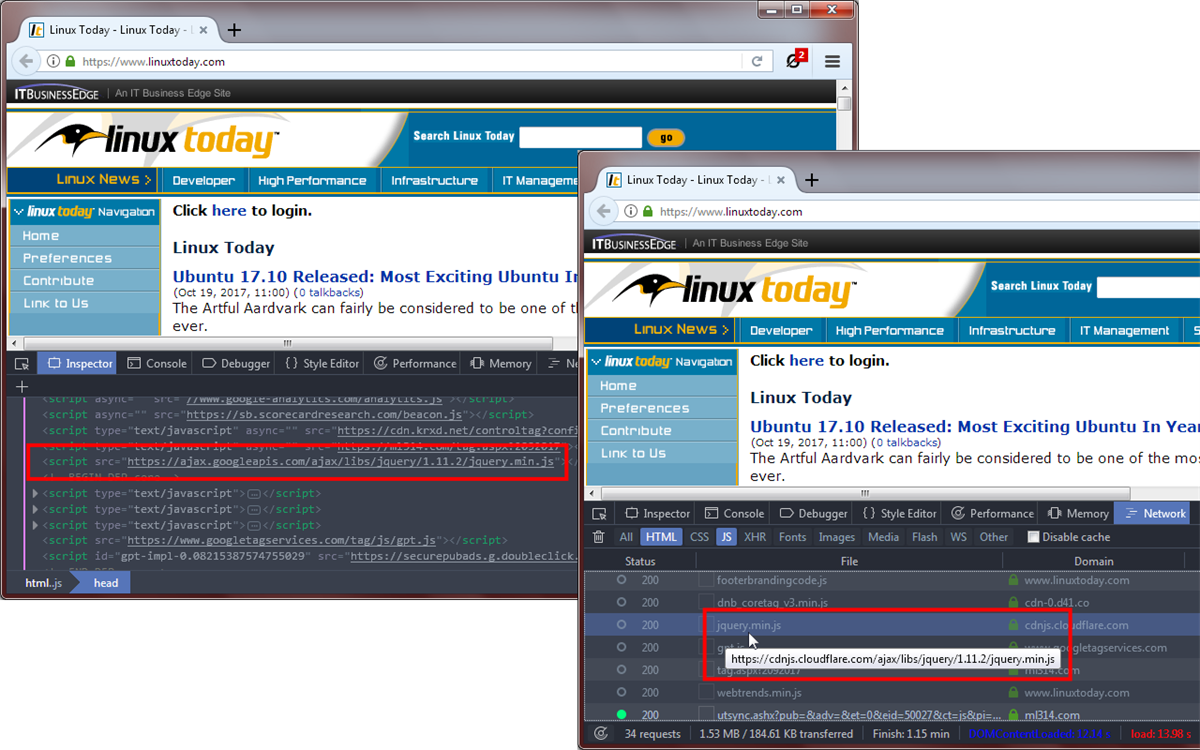Select the 'html..js' breadcrumb in the Inspector
1200x750 pixels.
pos(44,583)
